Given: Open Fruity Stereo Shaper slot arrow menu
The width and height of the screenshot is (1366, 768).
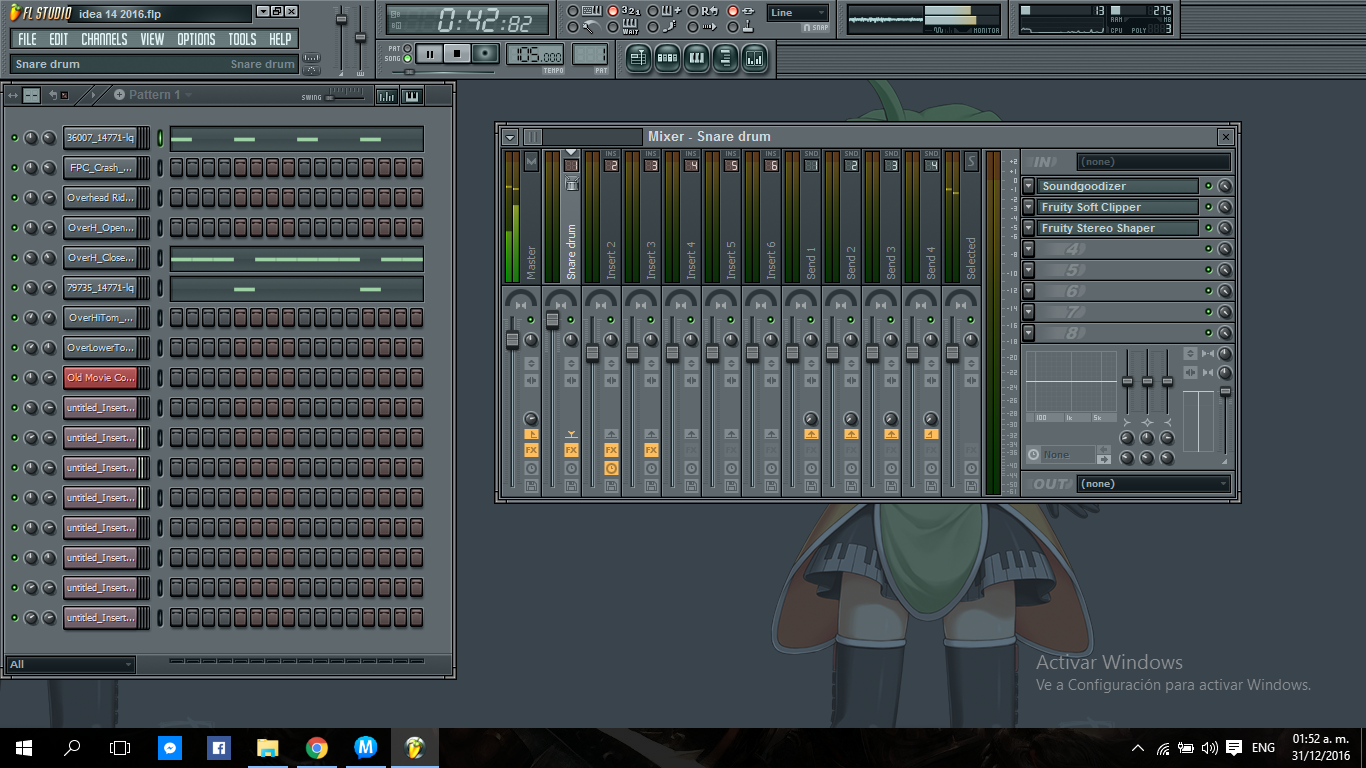Looking at the screenshot, I should point(1028,228).
